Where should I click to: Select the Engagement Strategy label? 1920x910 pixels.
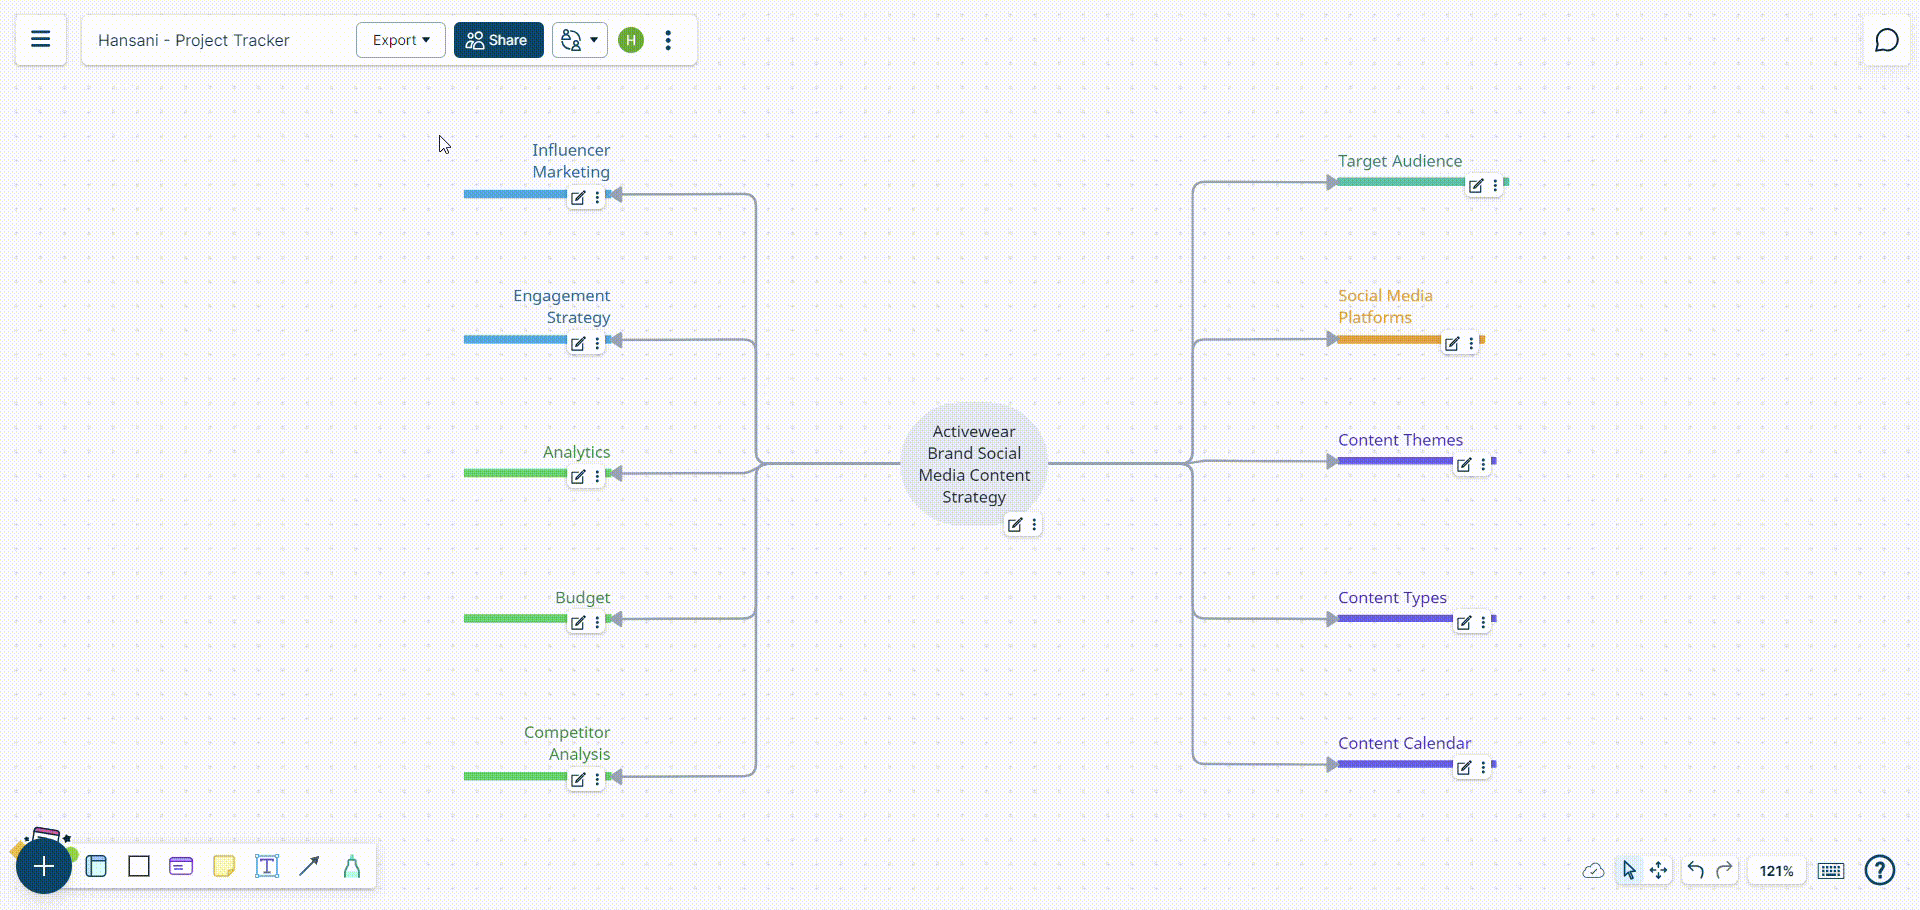(x=561, y=307)
